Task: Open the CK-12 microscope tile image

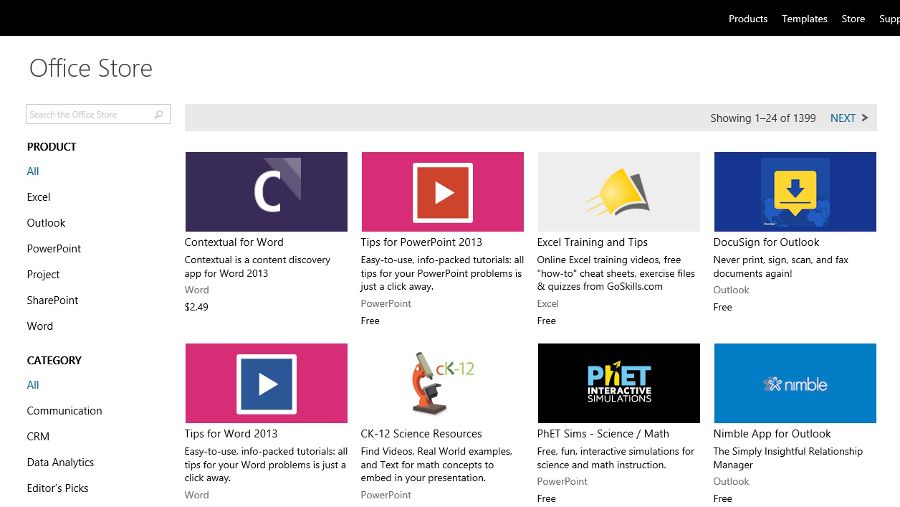Action: coord(443,383)
